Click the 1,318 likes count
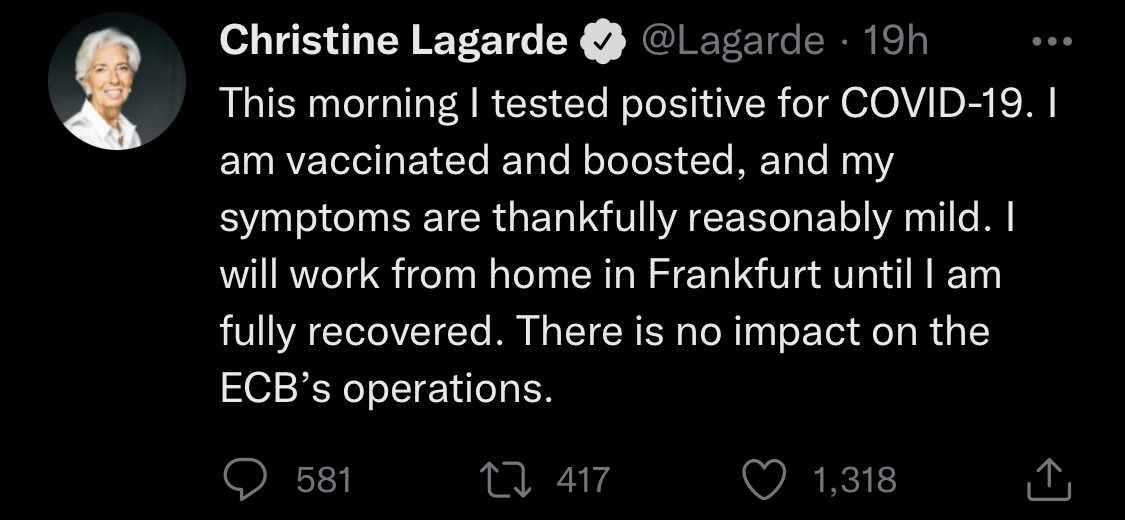 click(854, 480)
